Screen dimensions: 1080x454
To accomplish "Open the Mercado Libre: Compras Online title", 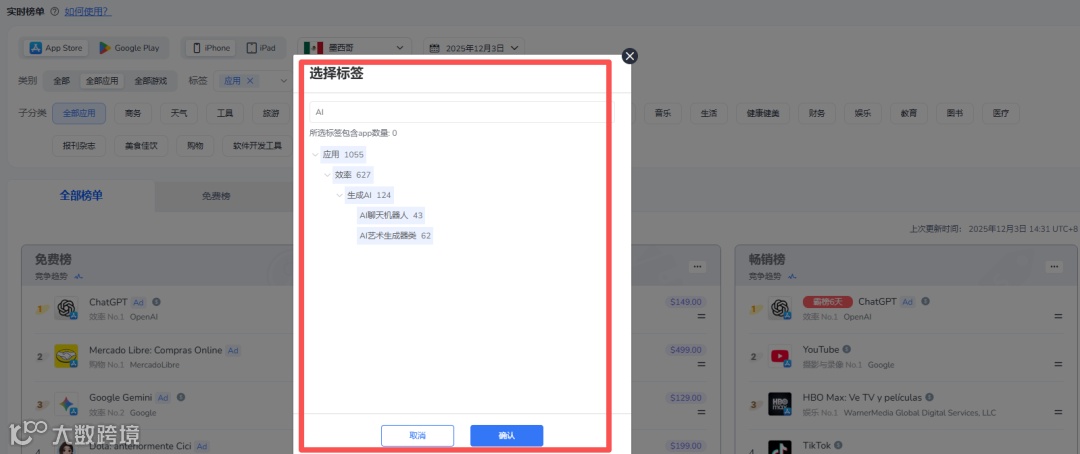I will (156, 350).
